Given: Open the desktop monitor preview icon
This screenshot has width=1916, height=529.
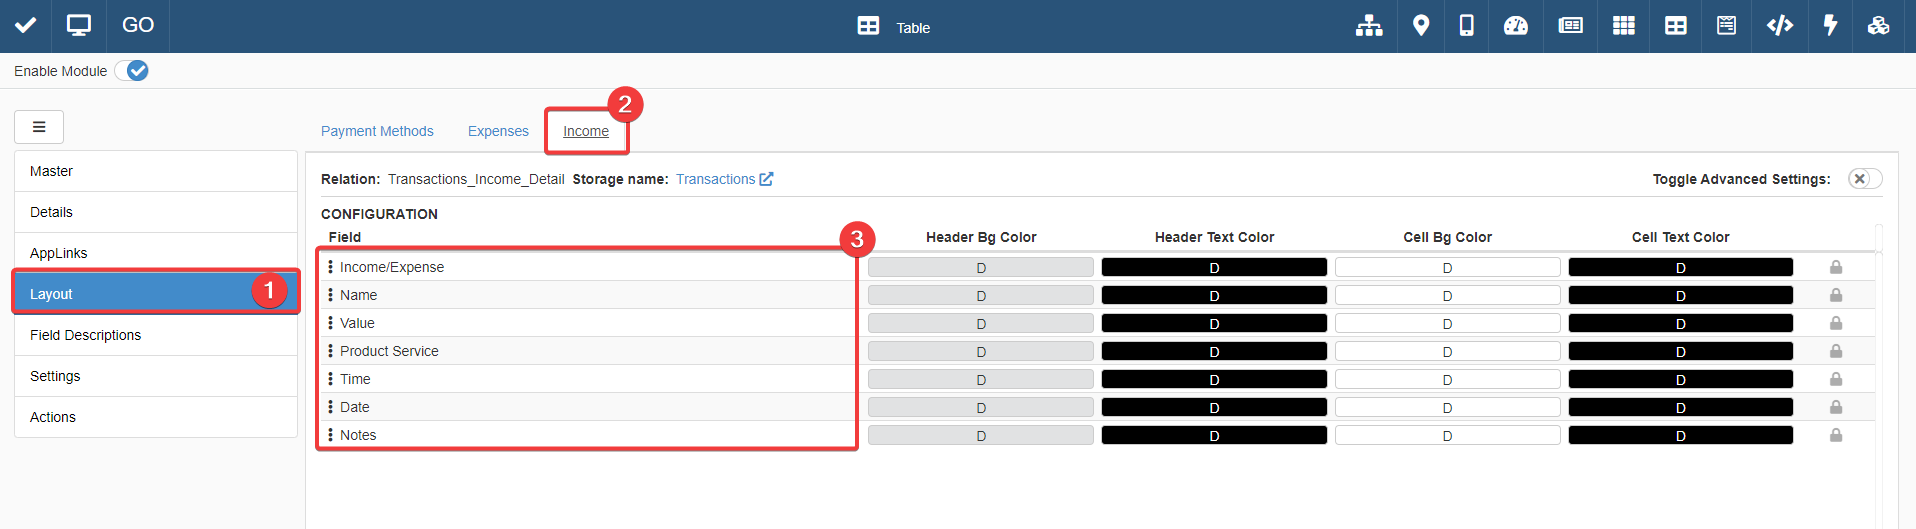Looking at the screenshot, I should (78, 26).
